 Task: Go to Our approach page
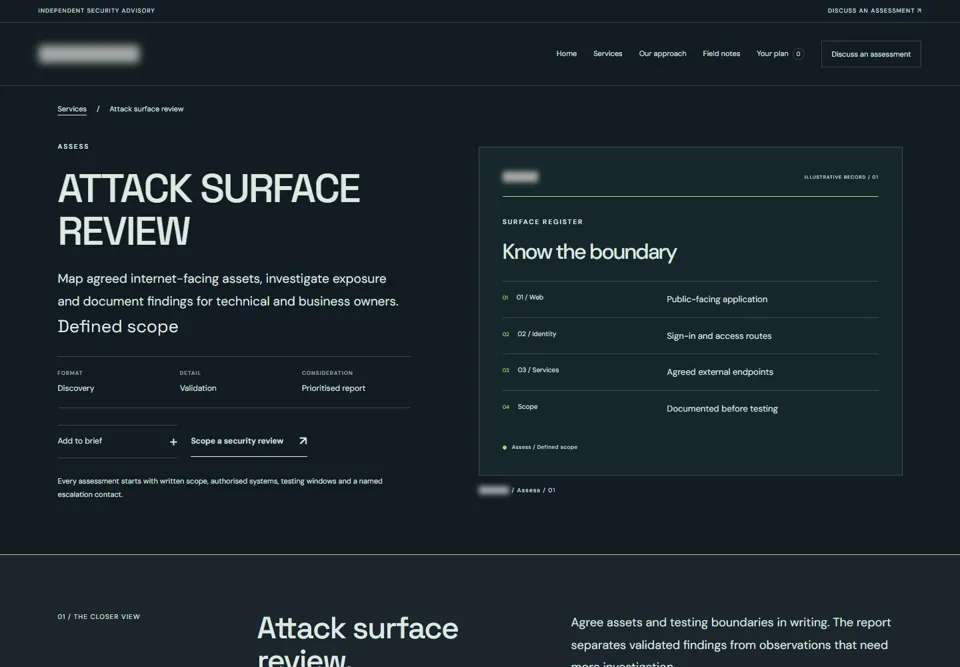click(x=662, y=54)
